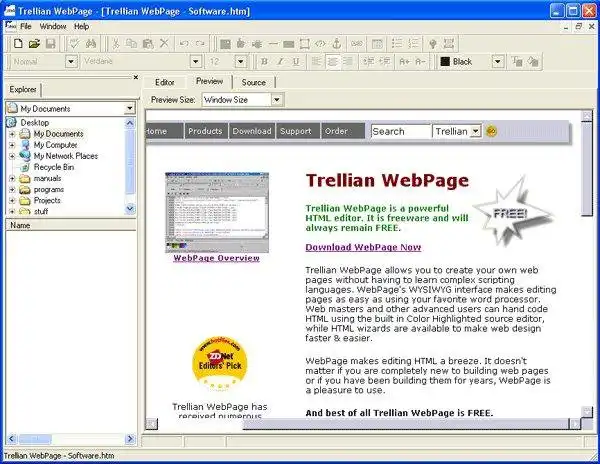
Task: Toggle Italic formatting
Action: point(280,62)
